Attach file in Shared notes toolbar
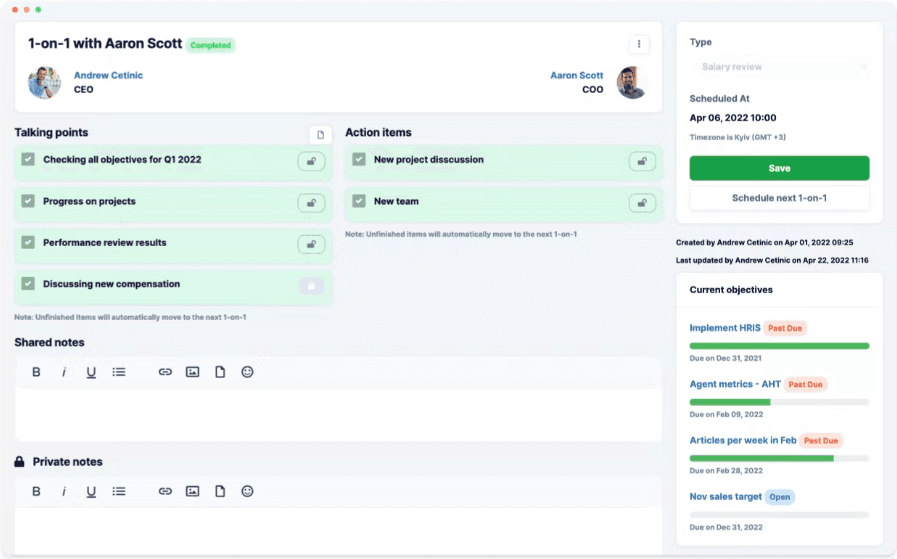This screenshot has height=559, width=897. tap(220, 372)
